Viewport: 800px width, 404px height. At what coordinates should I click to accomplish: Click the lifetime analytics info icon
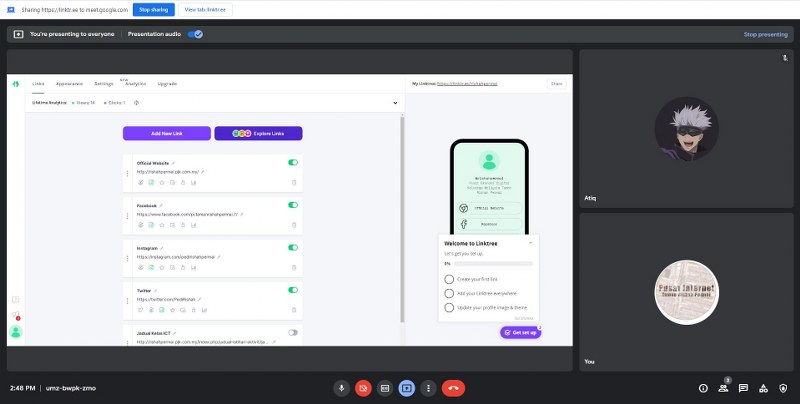[x=137, y=103]
